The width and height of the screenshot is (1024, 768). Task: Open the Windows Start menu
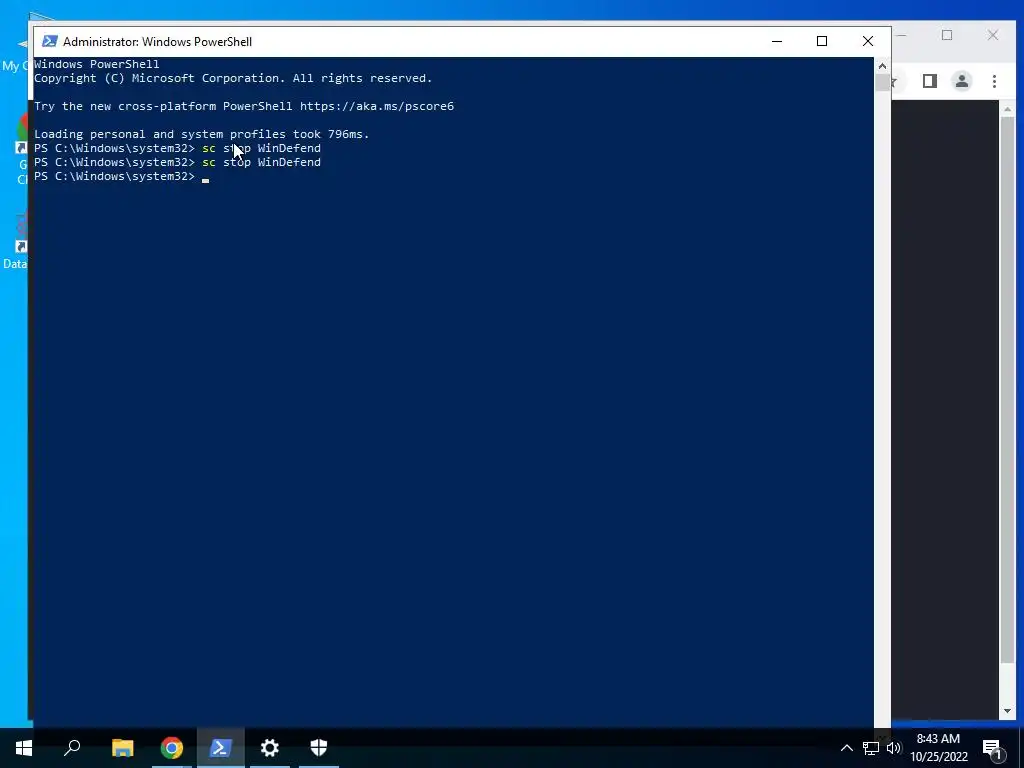24,748
